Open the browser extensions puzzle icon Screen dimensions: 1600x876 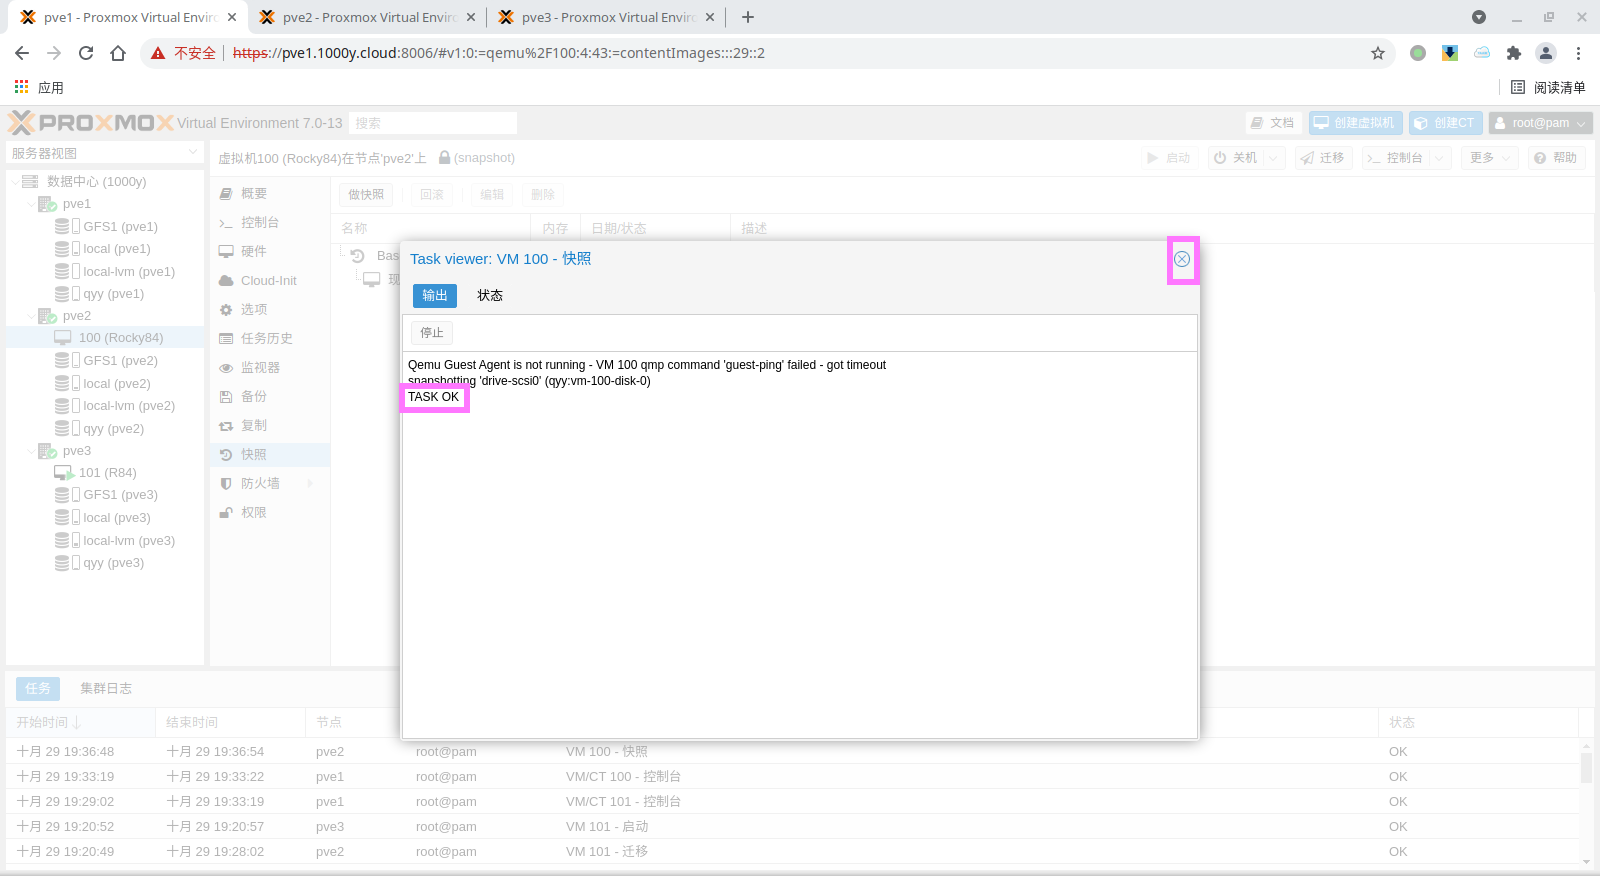tap(1514, 53)
